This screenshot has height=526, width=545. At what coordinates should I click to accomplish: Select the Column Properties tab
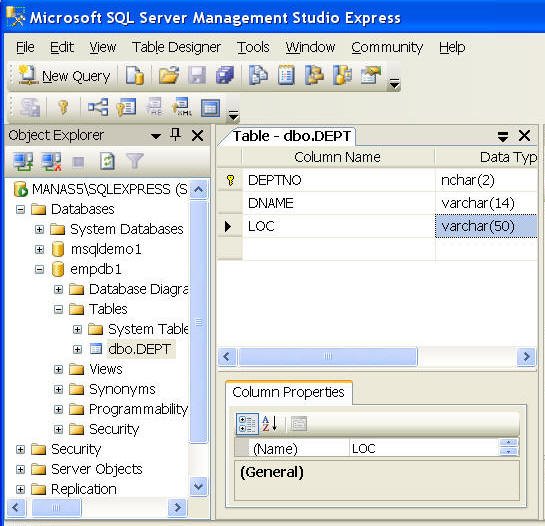pyautogui.click(x=288, y=393)
